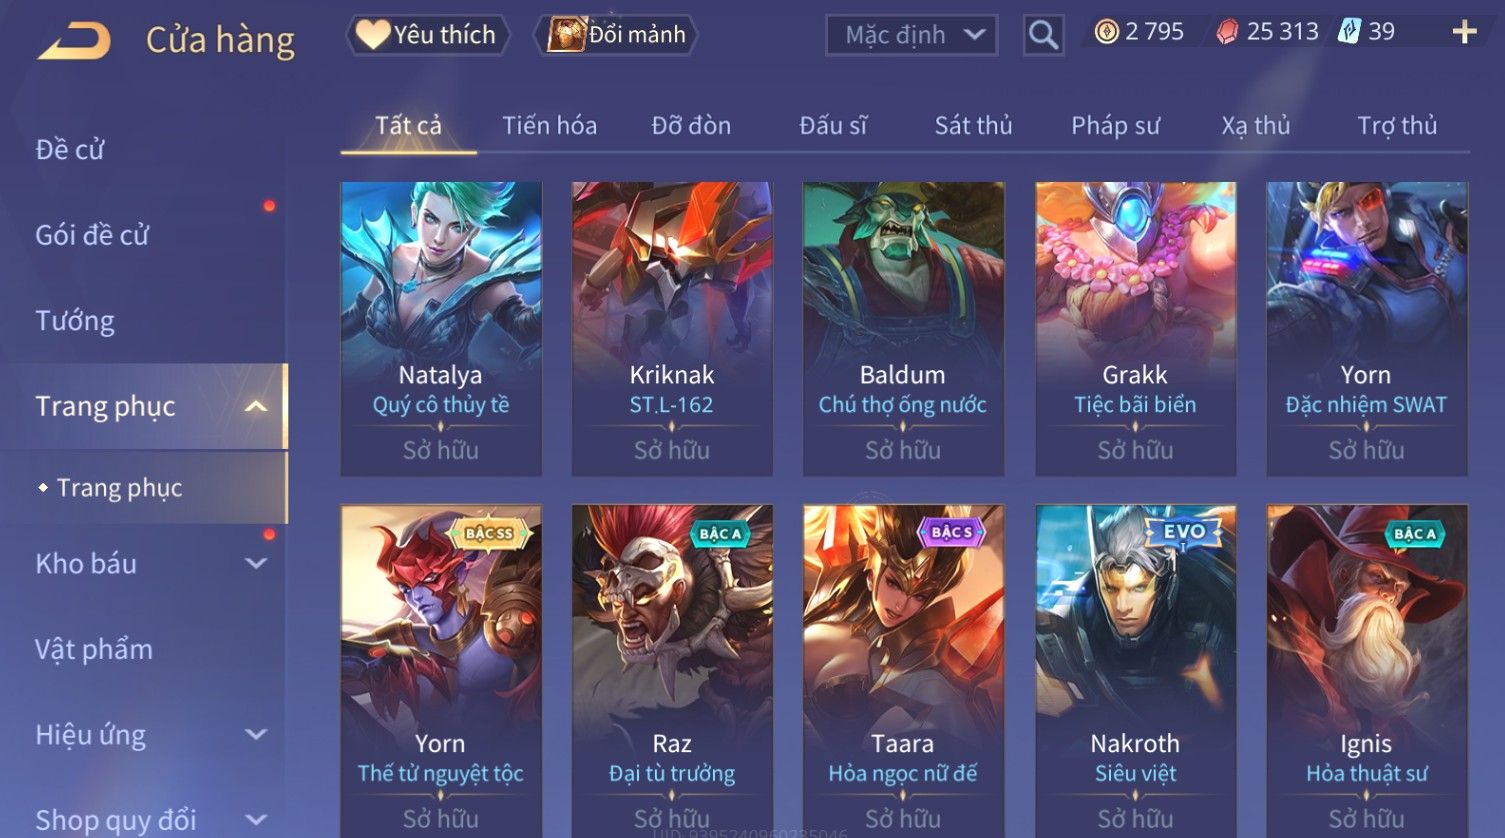This screenshot has height=838, width=1505.
Task: Switch to the Tiến hóa tab
Action: click(x=549, y=126)
